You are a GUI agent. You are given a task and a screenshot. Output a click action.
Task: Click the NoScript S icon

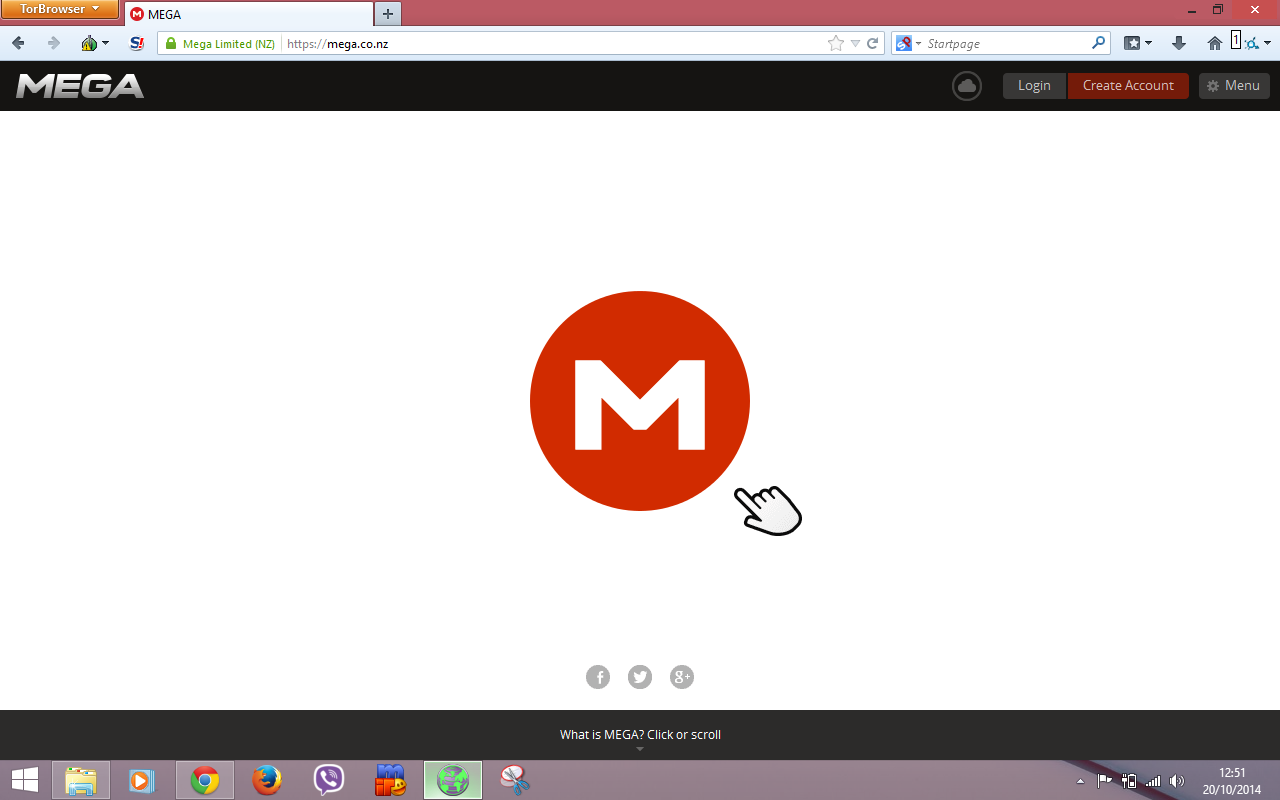tap(137, 43)
